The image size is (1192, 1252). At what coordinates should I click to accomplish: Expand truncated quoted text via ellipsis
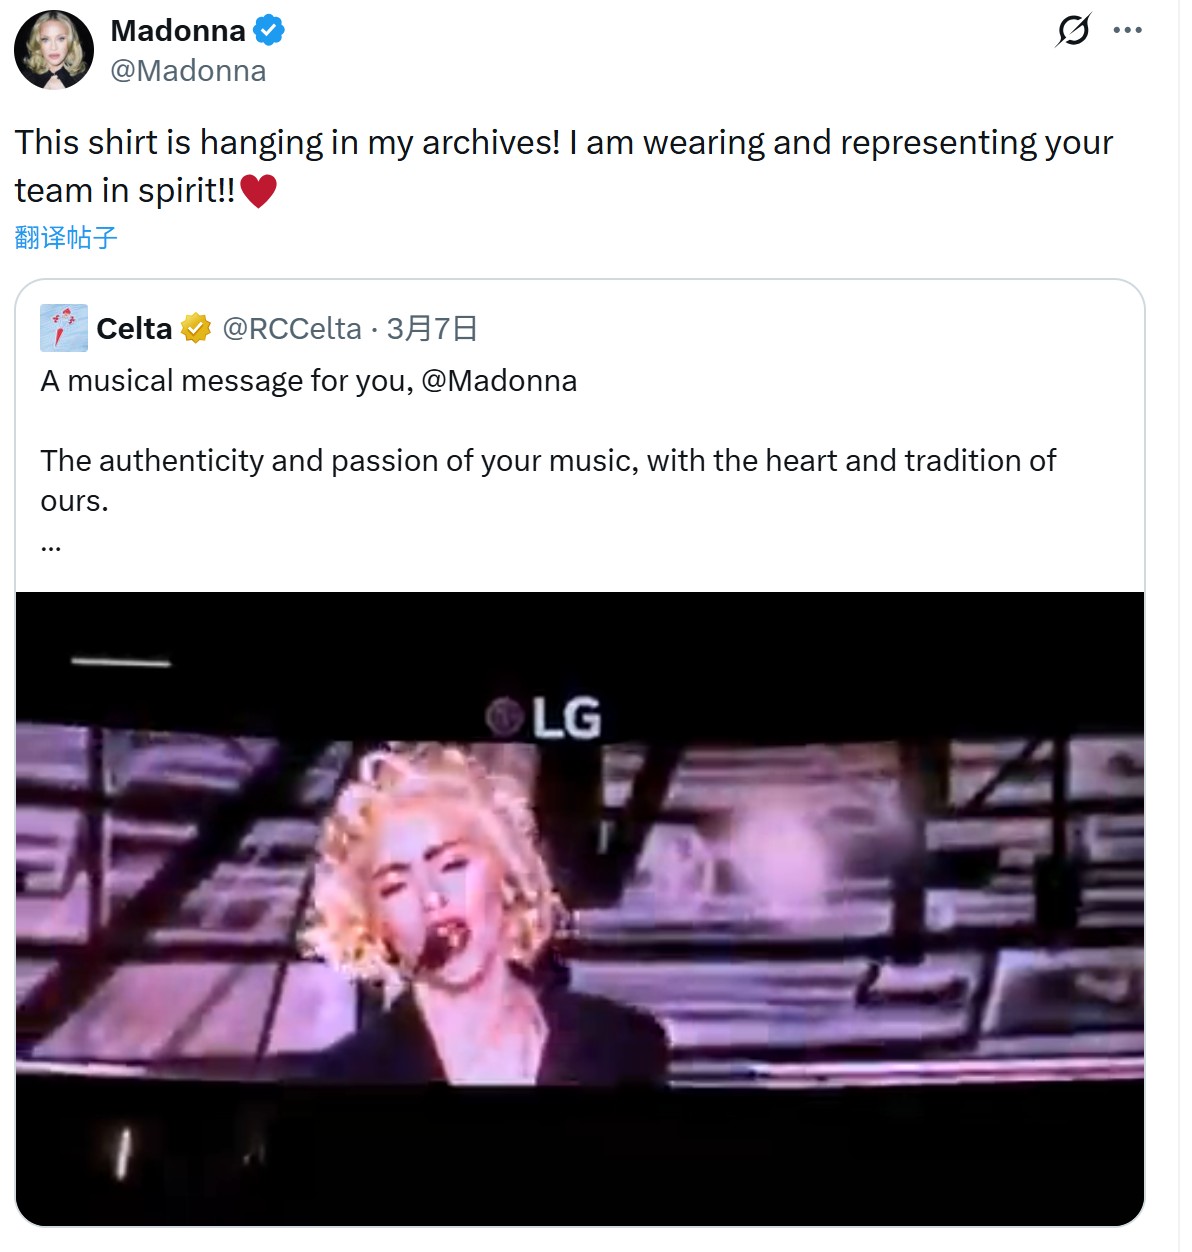[51, 546]
